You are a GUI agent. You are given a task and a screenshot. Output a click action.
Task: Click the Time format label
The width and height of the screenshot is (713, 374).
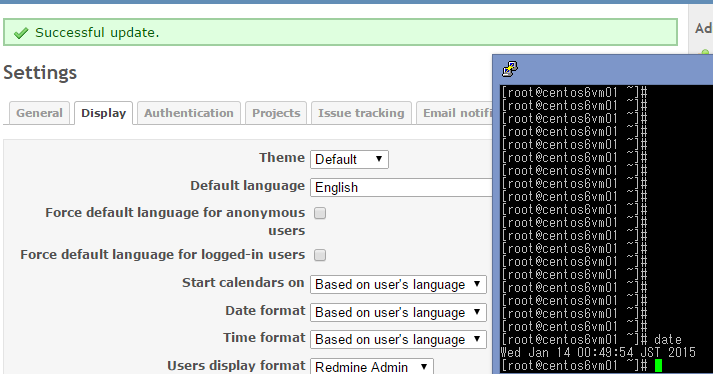coord(264,338)
